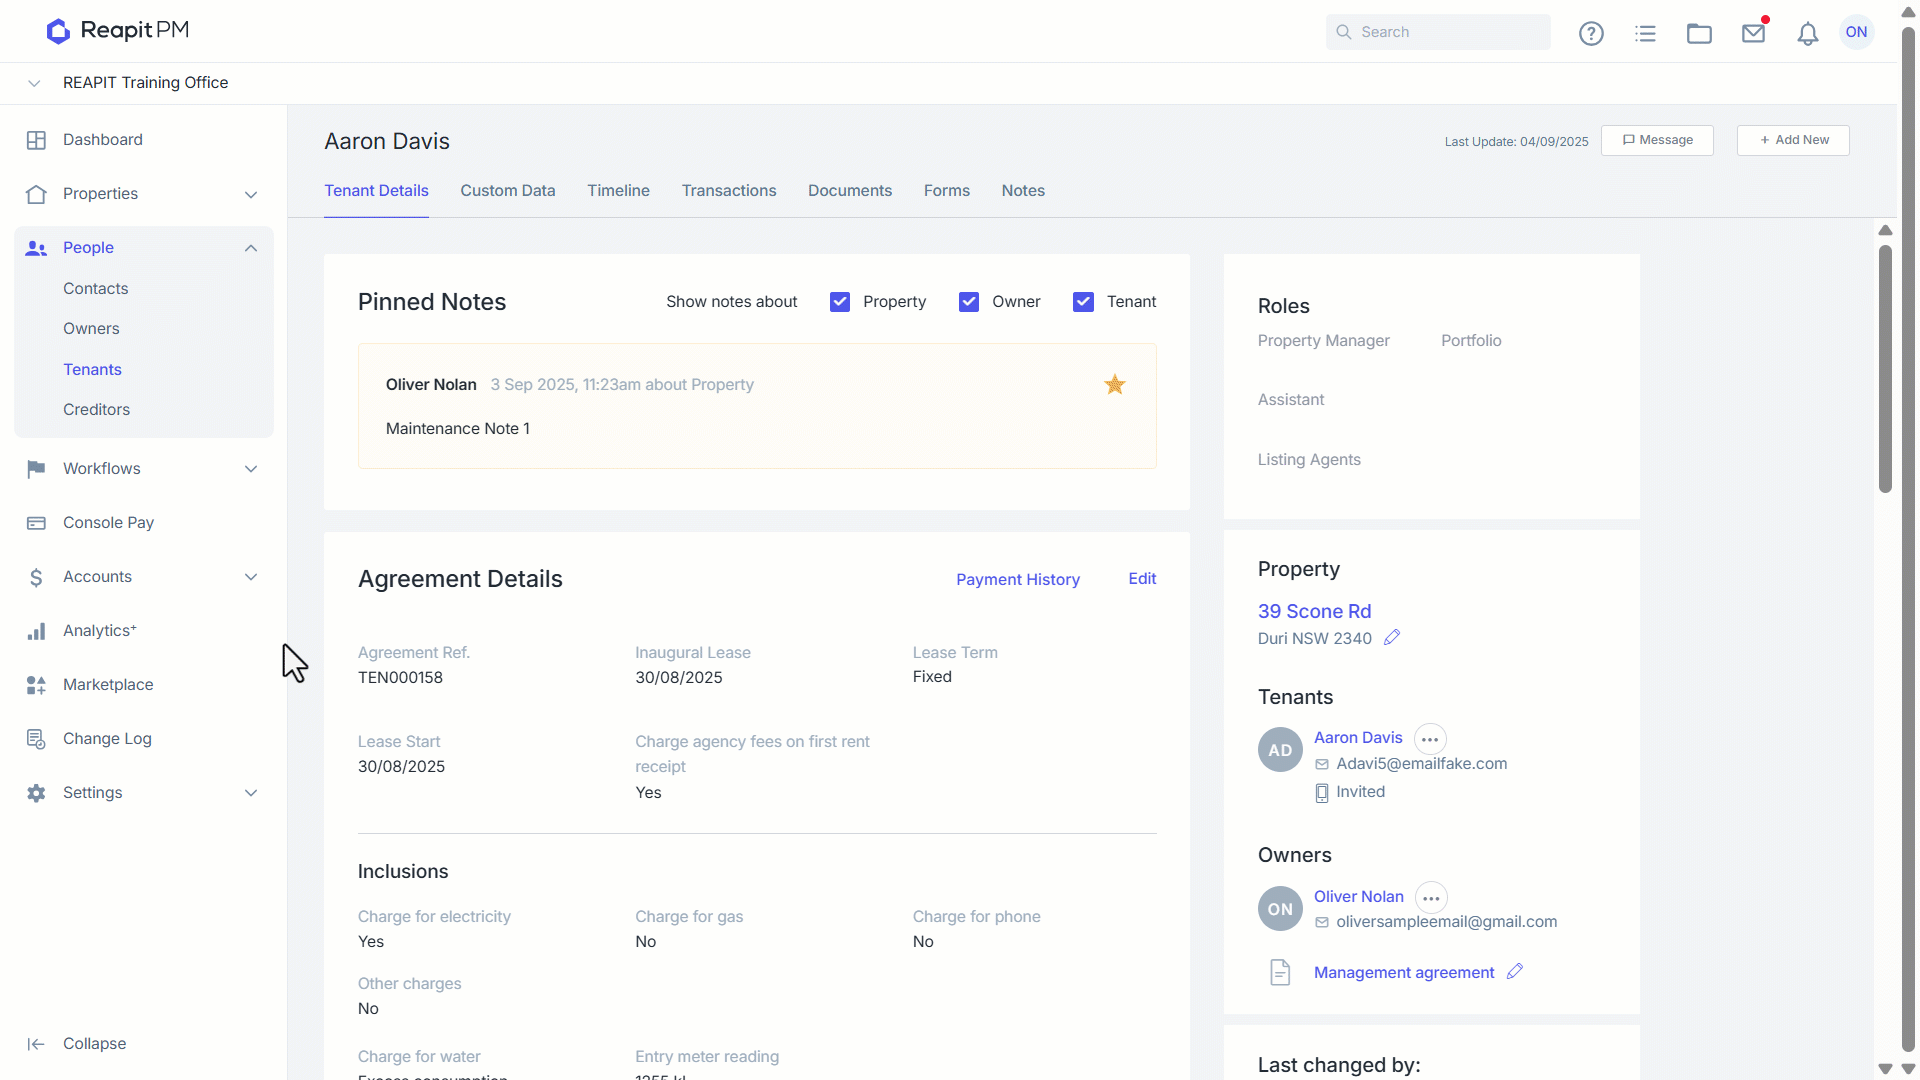The image size is (1920, 1080).
Task: Edit the Duri NSW 2340 property address
Action: [x=1392, y=638]
